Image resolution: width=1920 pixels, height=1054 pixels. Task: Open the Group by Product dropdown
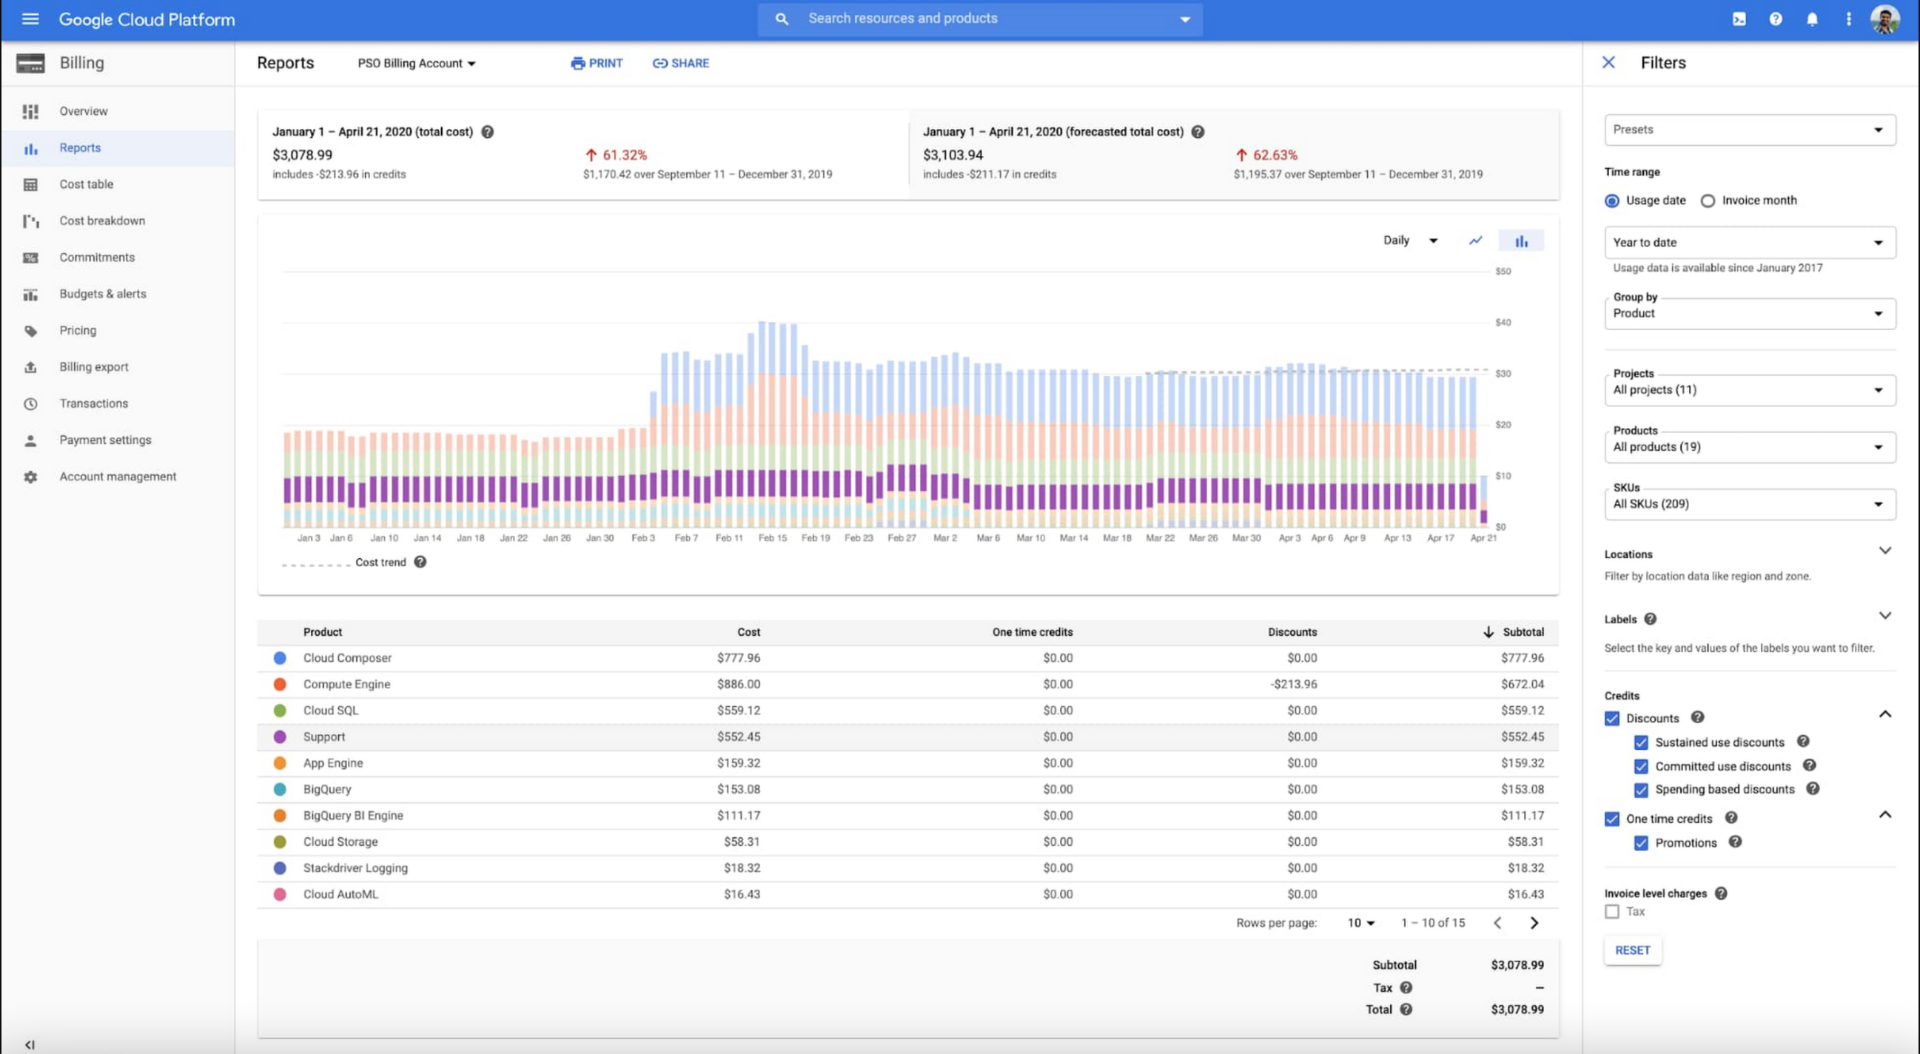(1749, 314)
